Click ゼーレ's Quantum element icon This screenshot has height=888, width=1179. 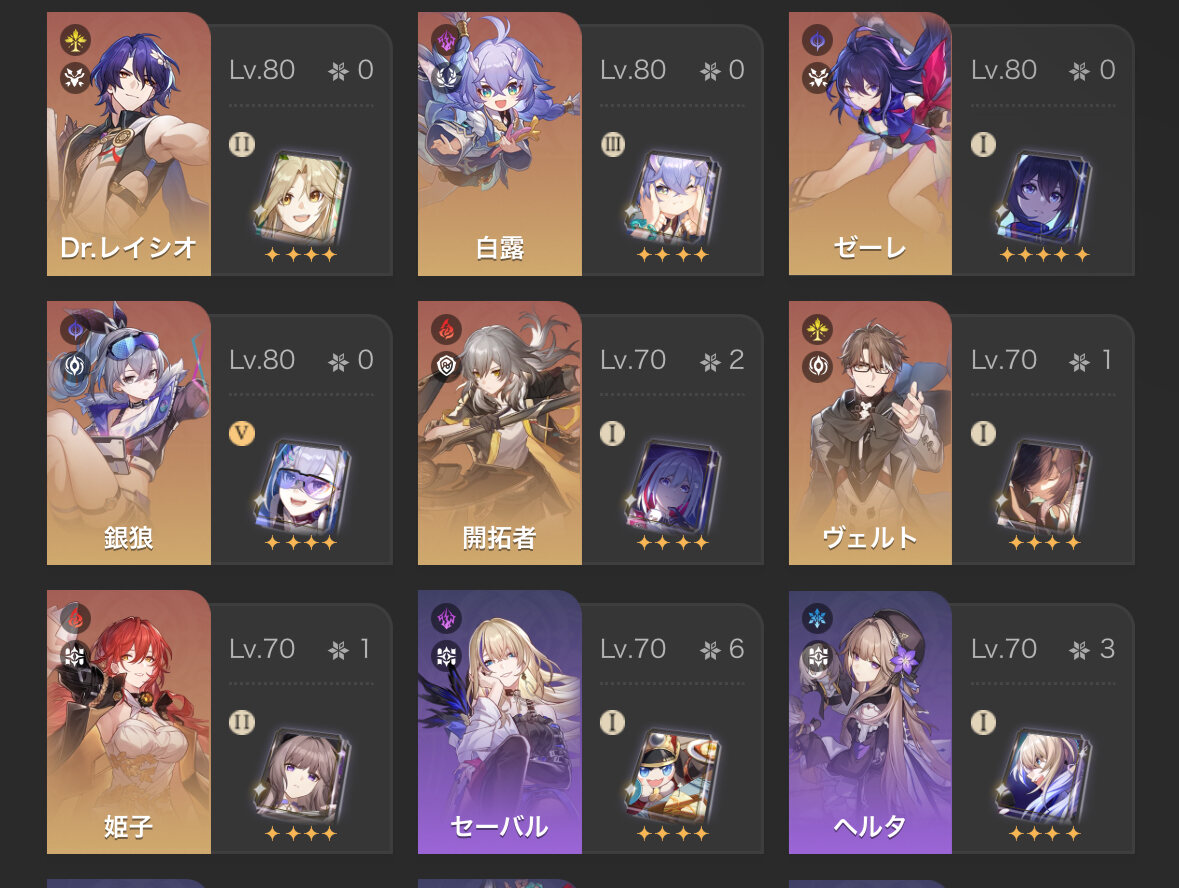[x=817, y=41]
